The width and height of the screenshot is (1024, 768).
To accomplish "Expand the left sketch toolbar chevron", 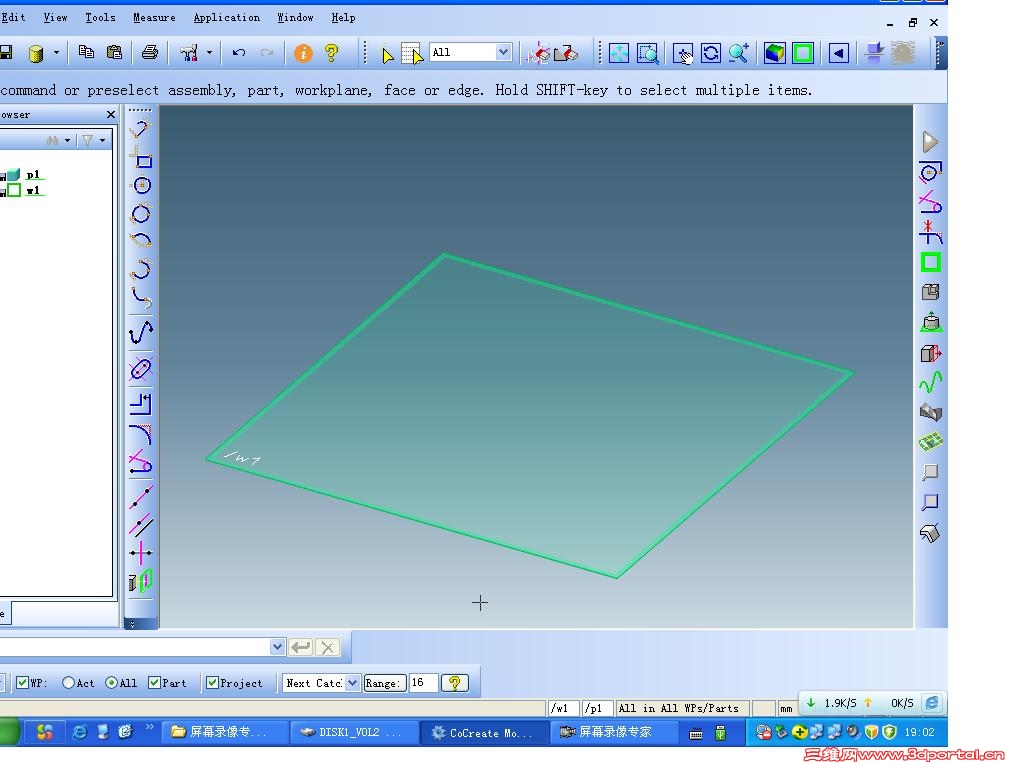I will 133,624.
